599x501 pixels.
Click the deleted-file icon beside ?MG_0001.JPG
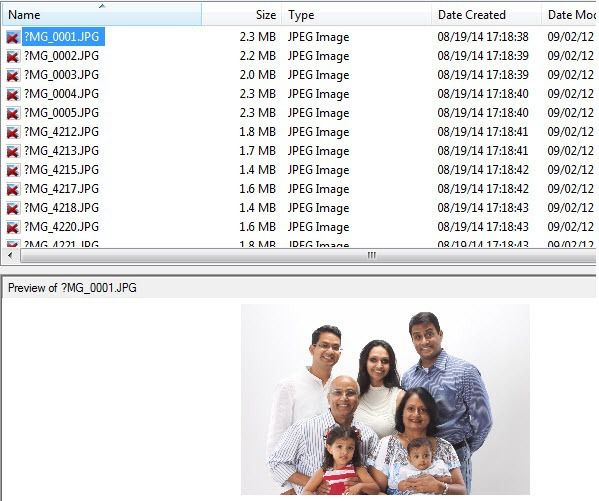13,37
